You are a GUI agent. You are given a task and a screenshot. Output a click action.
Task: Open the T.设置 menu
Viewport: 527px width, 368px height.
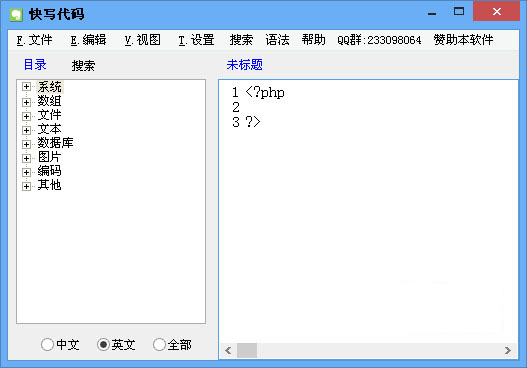[x=196, y=40]
